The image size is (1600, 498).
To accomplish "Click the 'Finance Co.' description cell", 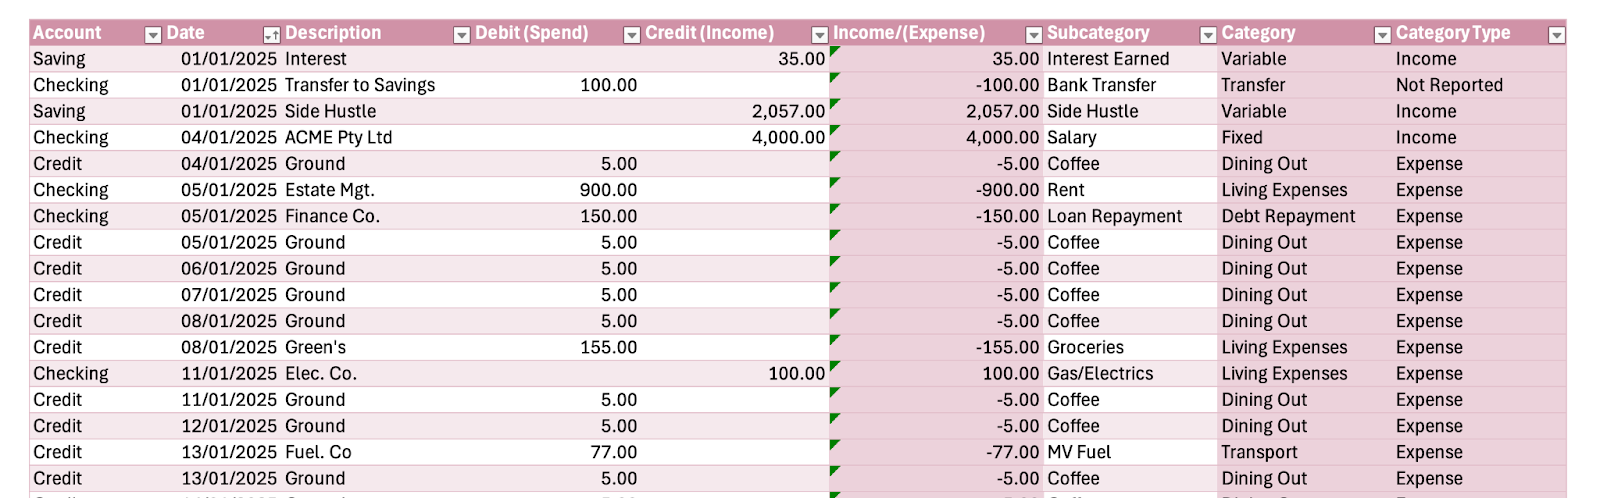I will (x=377, y=216).
